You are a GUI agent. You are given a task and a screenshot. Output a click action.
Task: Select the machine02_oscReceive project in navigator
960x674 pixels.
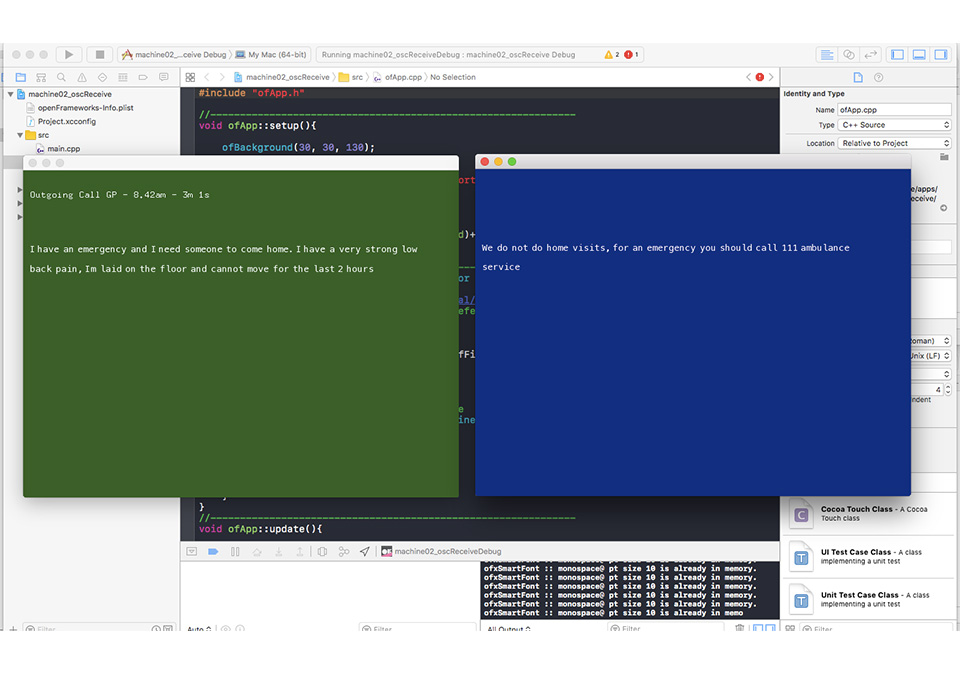[x=70, y=94]
